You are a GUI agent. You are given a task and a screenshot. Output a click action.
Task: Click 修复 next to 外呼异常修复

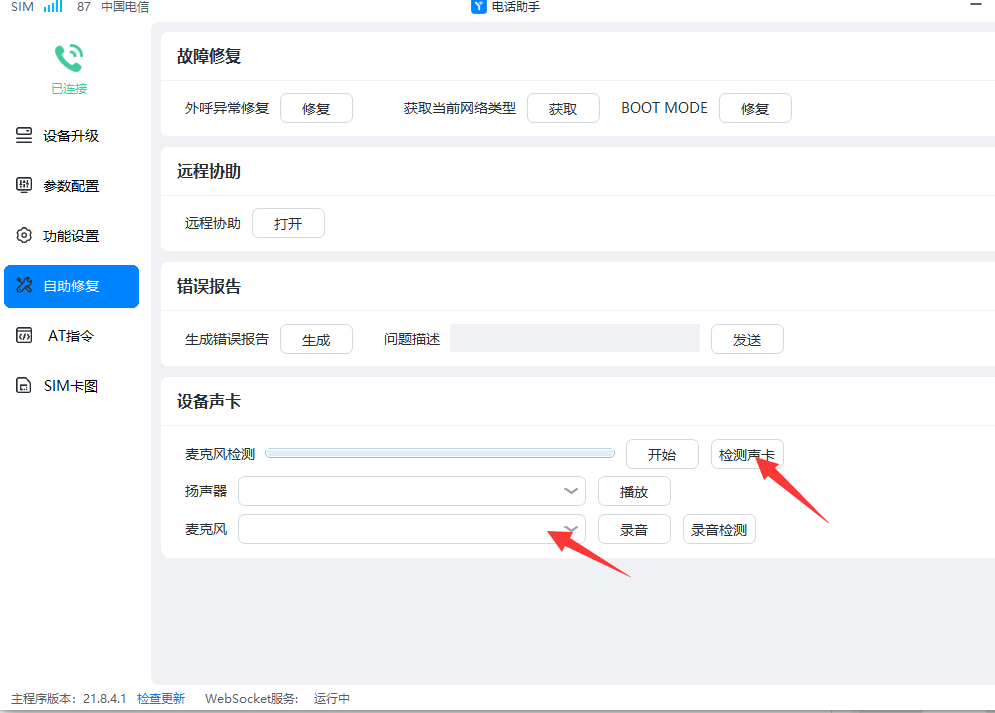(x=316, y=108)
